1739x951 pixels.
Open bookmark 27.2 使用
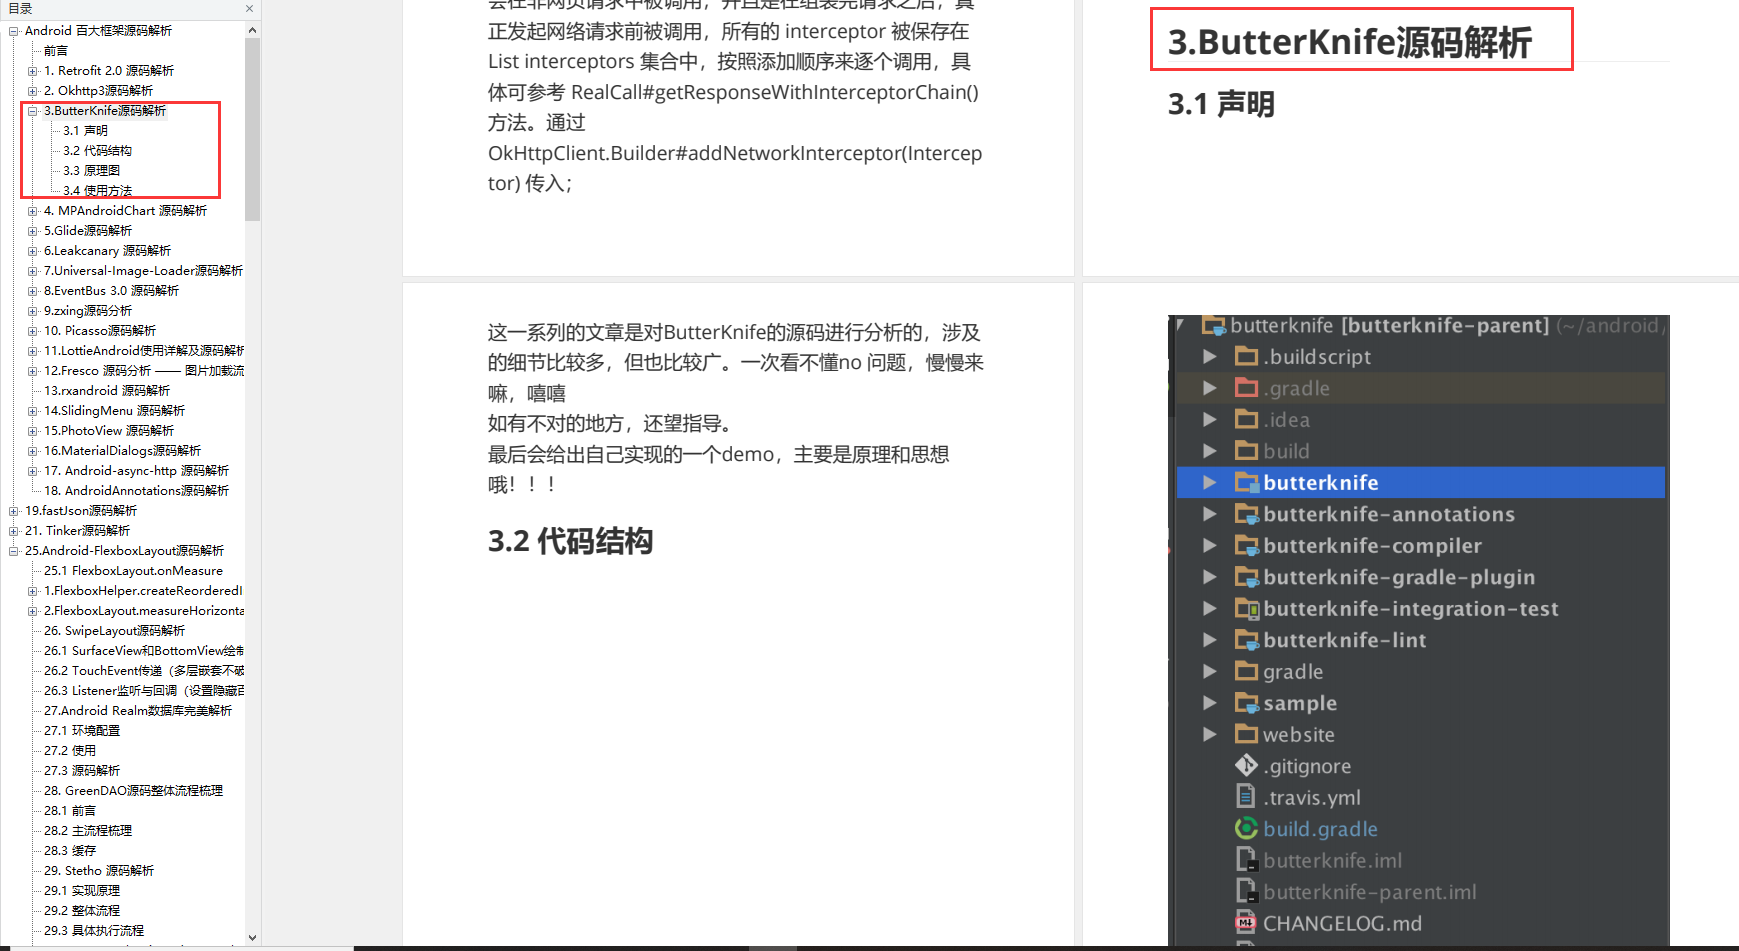pos(69,751)
